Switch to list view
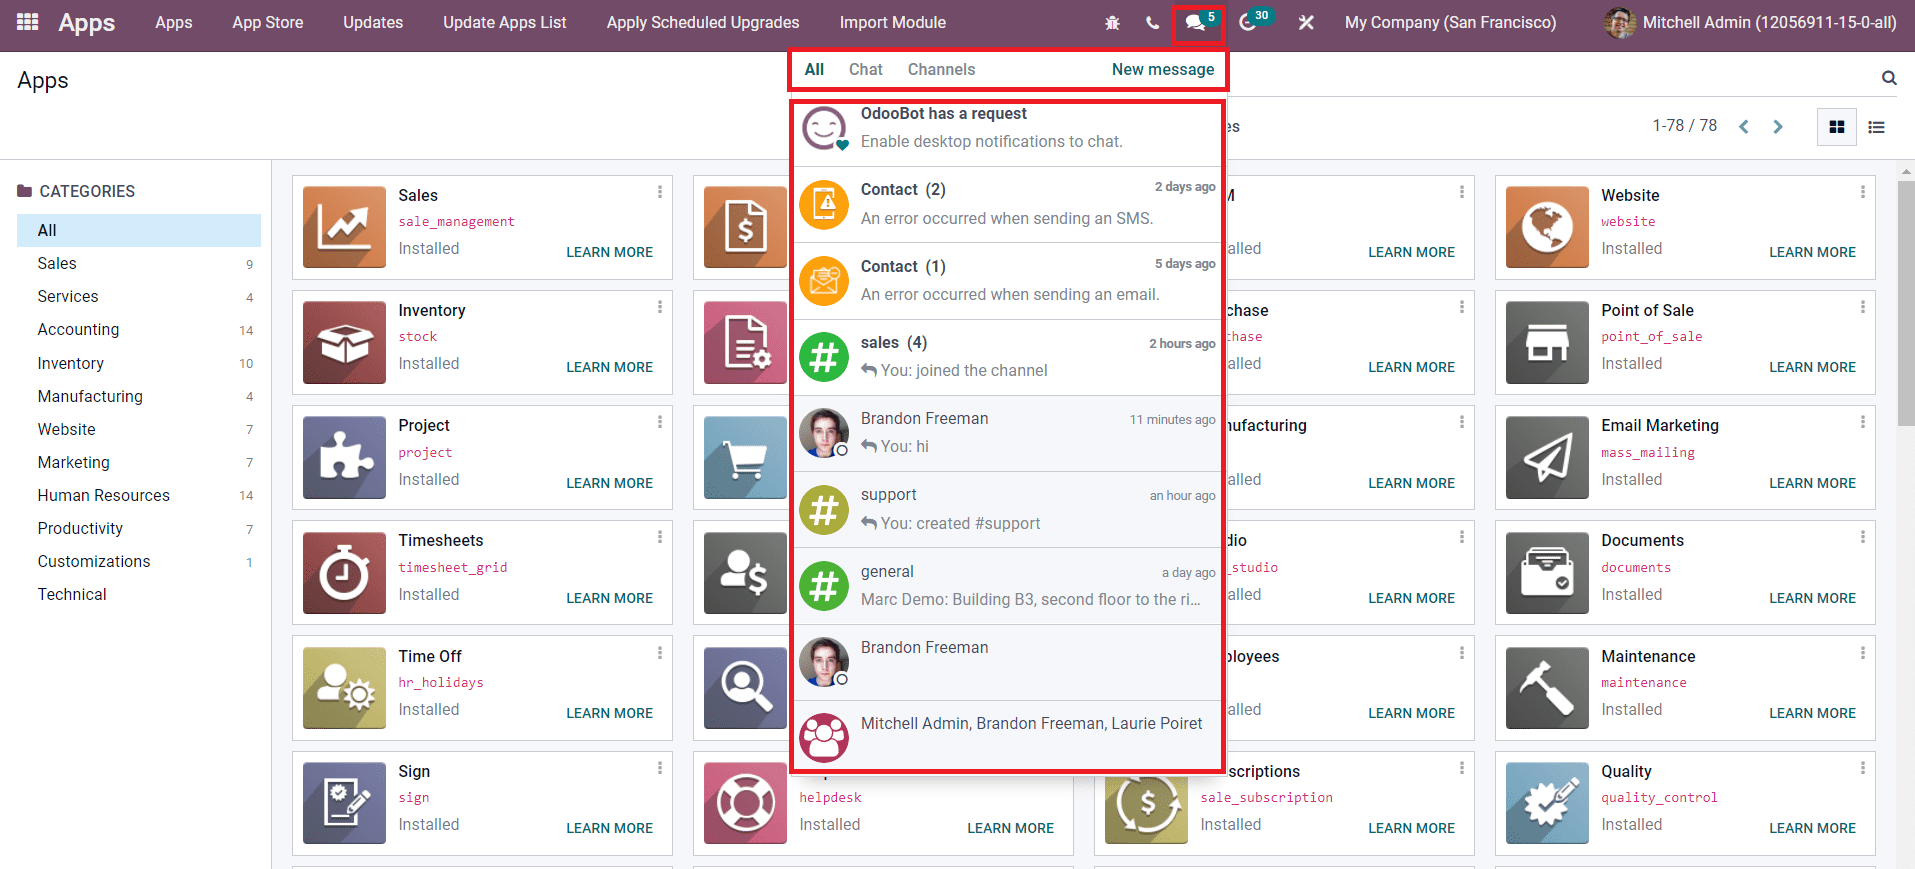 coord(1876,127)
